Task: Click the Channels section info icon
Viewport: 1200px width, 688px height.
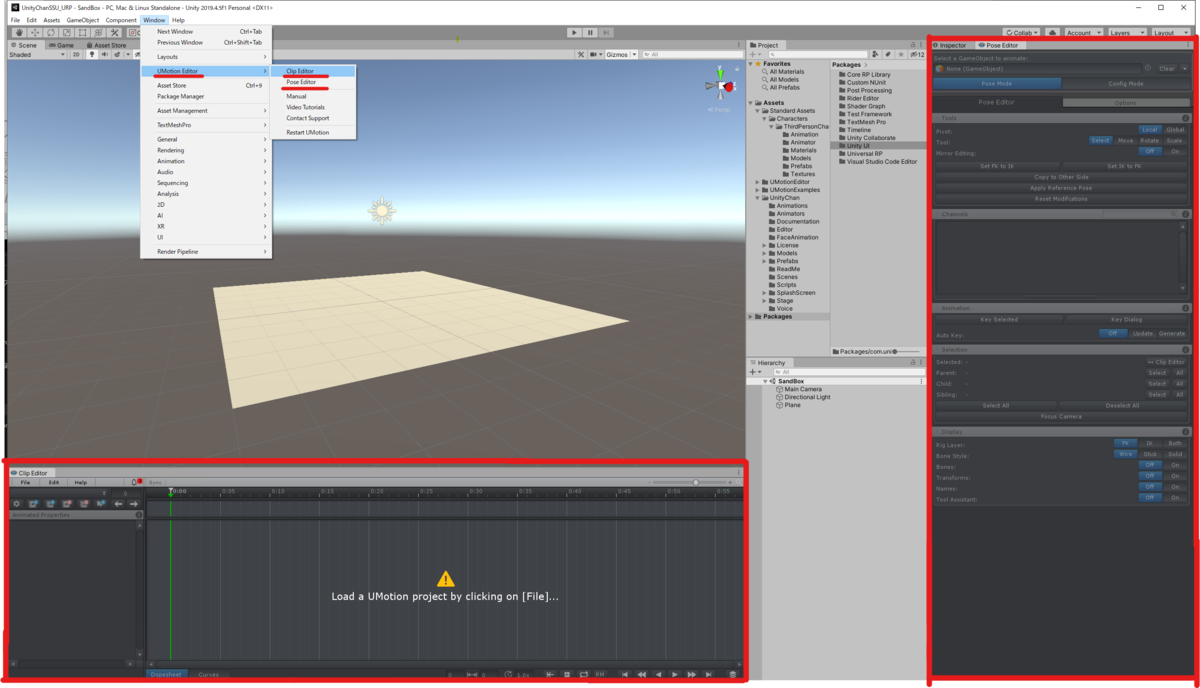Action: click(x=1186, y=214)
